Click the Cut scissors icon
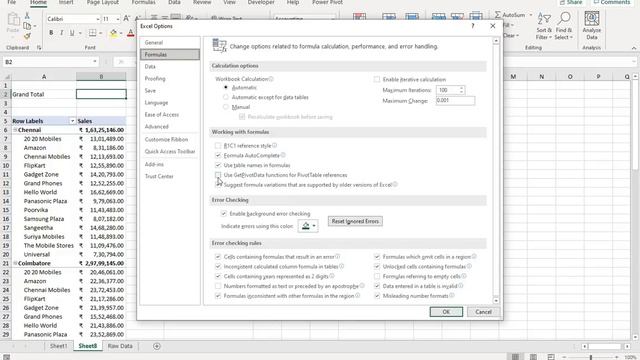Image resolution: width=640 pixels, height=360 pixels. coord(27,16)
